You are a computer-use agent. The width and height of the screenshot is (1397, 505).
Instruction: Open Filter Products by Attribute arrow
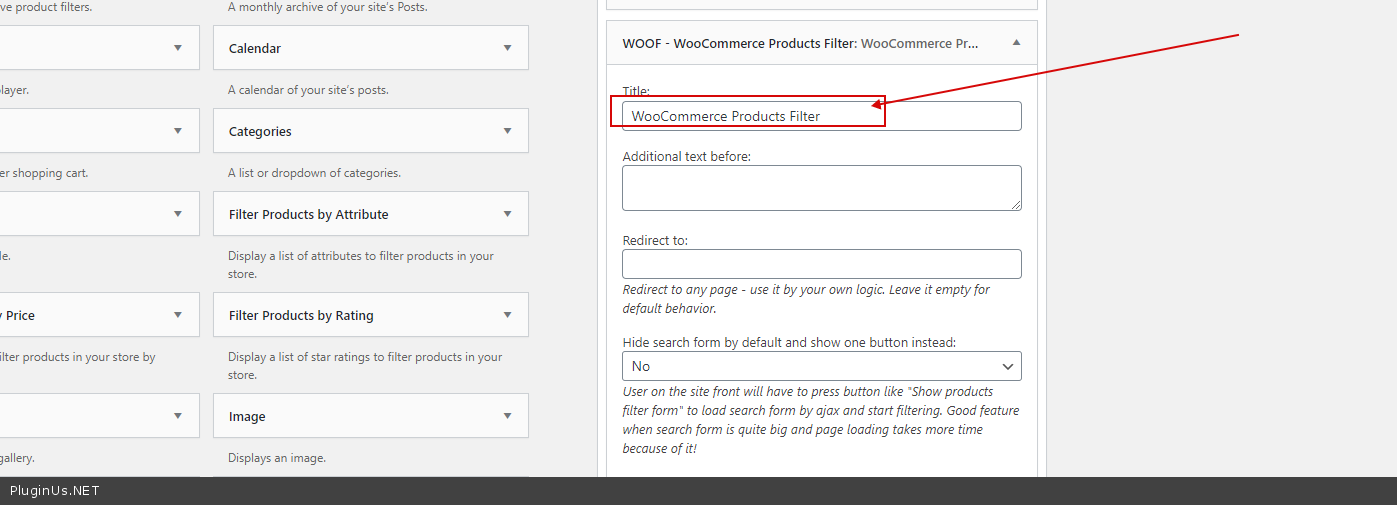[x=507, y=214]
